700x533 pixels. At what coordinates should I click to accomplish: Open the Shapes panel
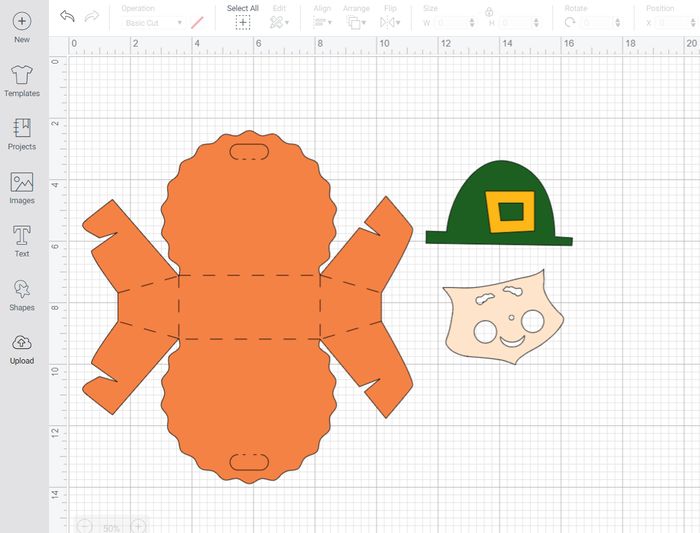[x=22, y=290]
